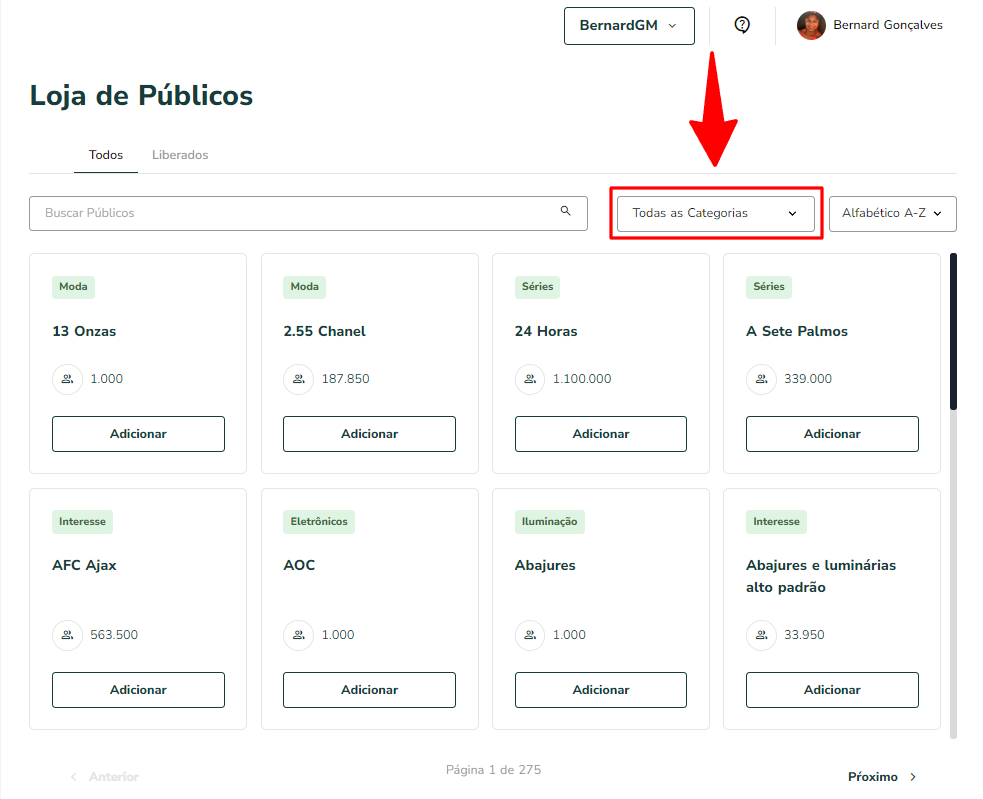Click audience people icon on 24 Horas card
The width and height of the screenshot is (983, 799).
(530, 379)
